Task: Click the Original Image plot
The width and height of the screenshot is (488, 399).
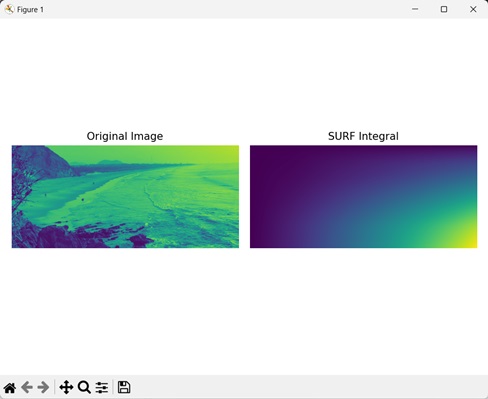Action: pyautogui.click(x=125, y=197)
